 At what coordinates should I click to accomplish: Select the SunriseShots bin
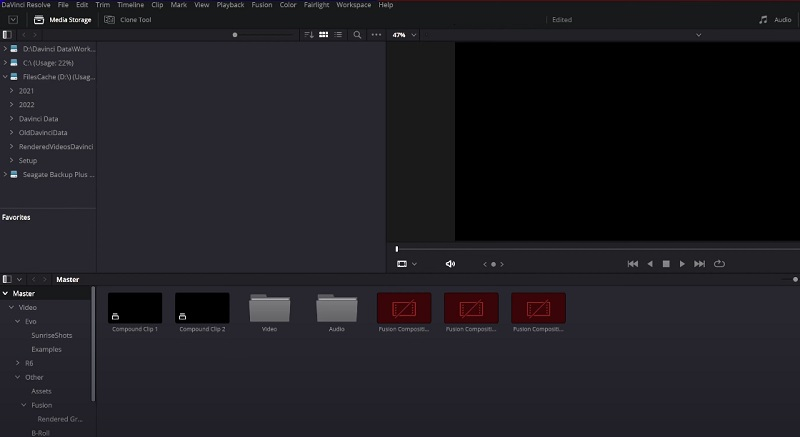pos(52,335)
